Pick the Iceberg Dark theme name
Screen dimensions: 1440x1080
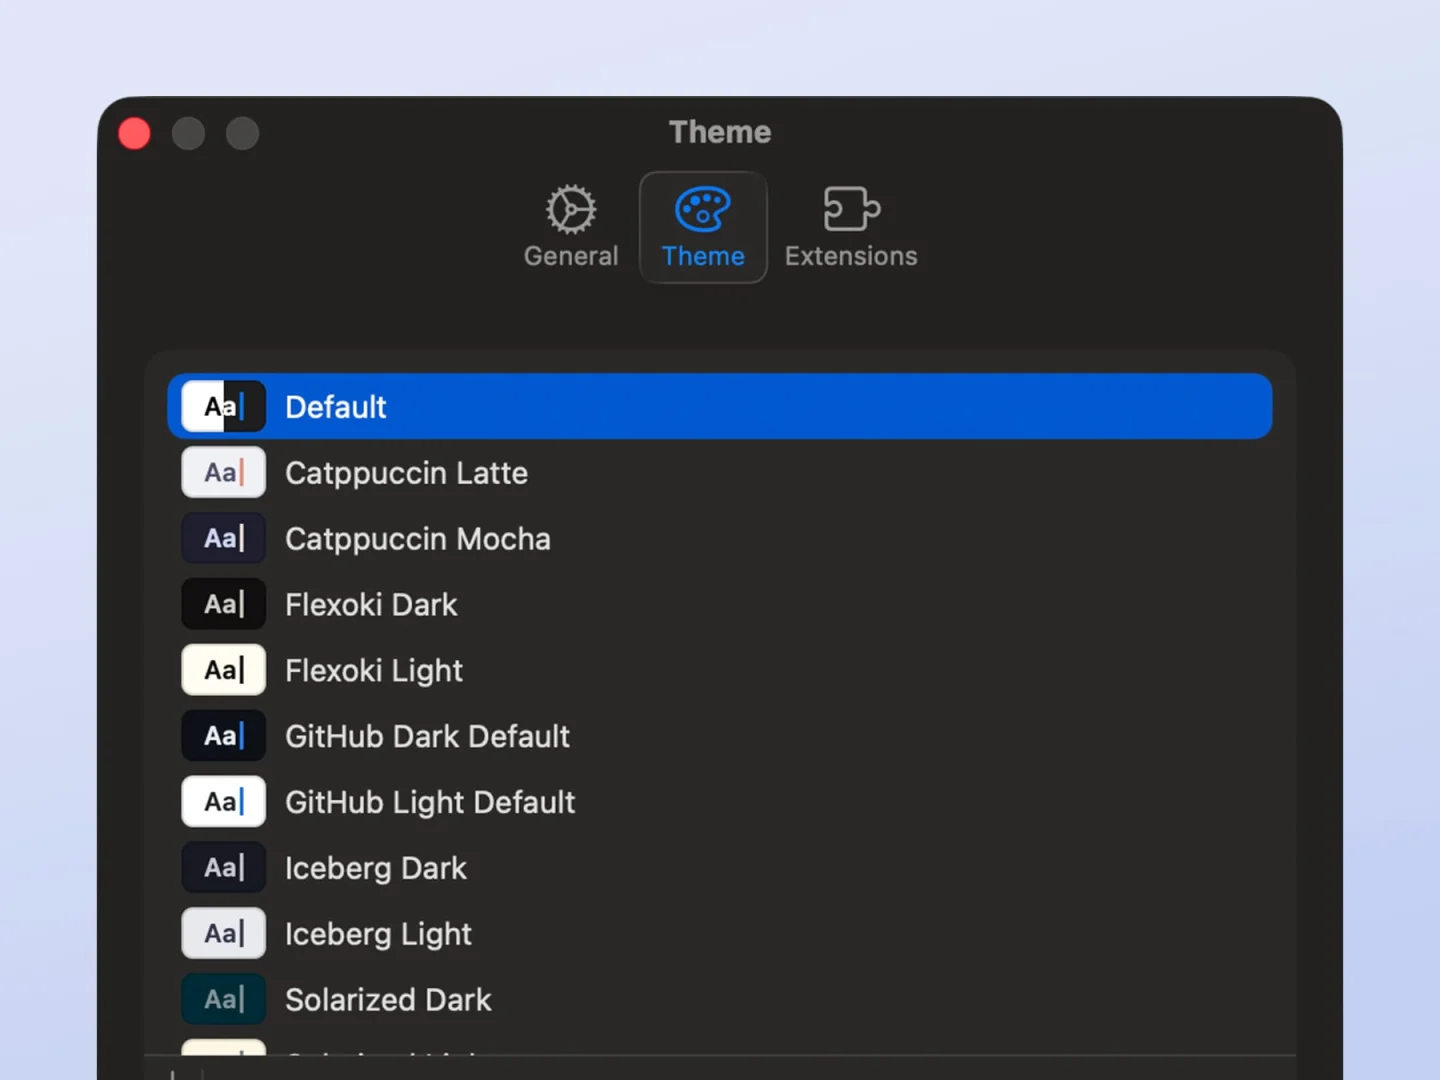click(376, 869)
